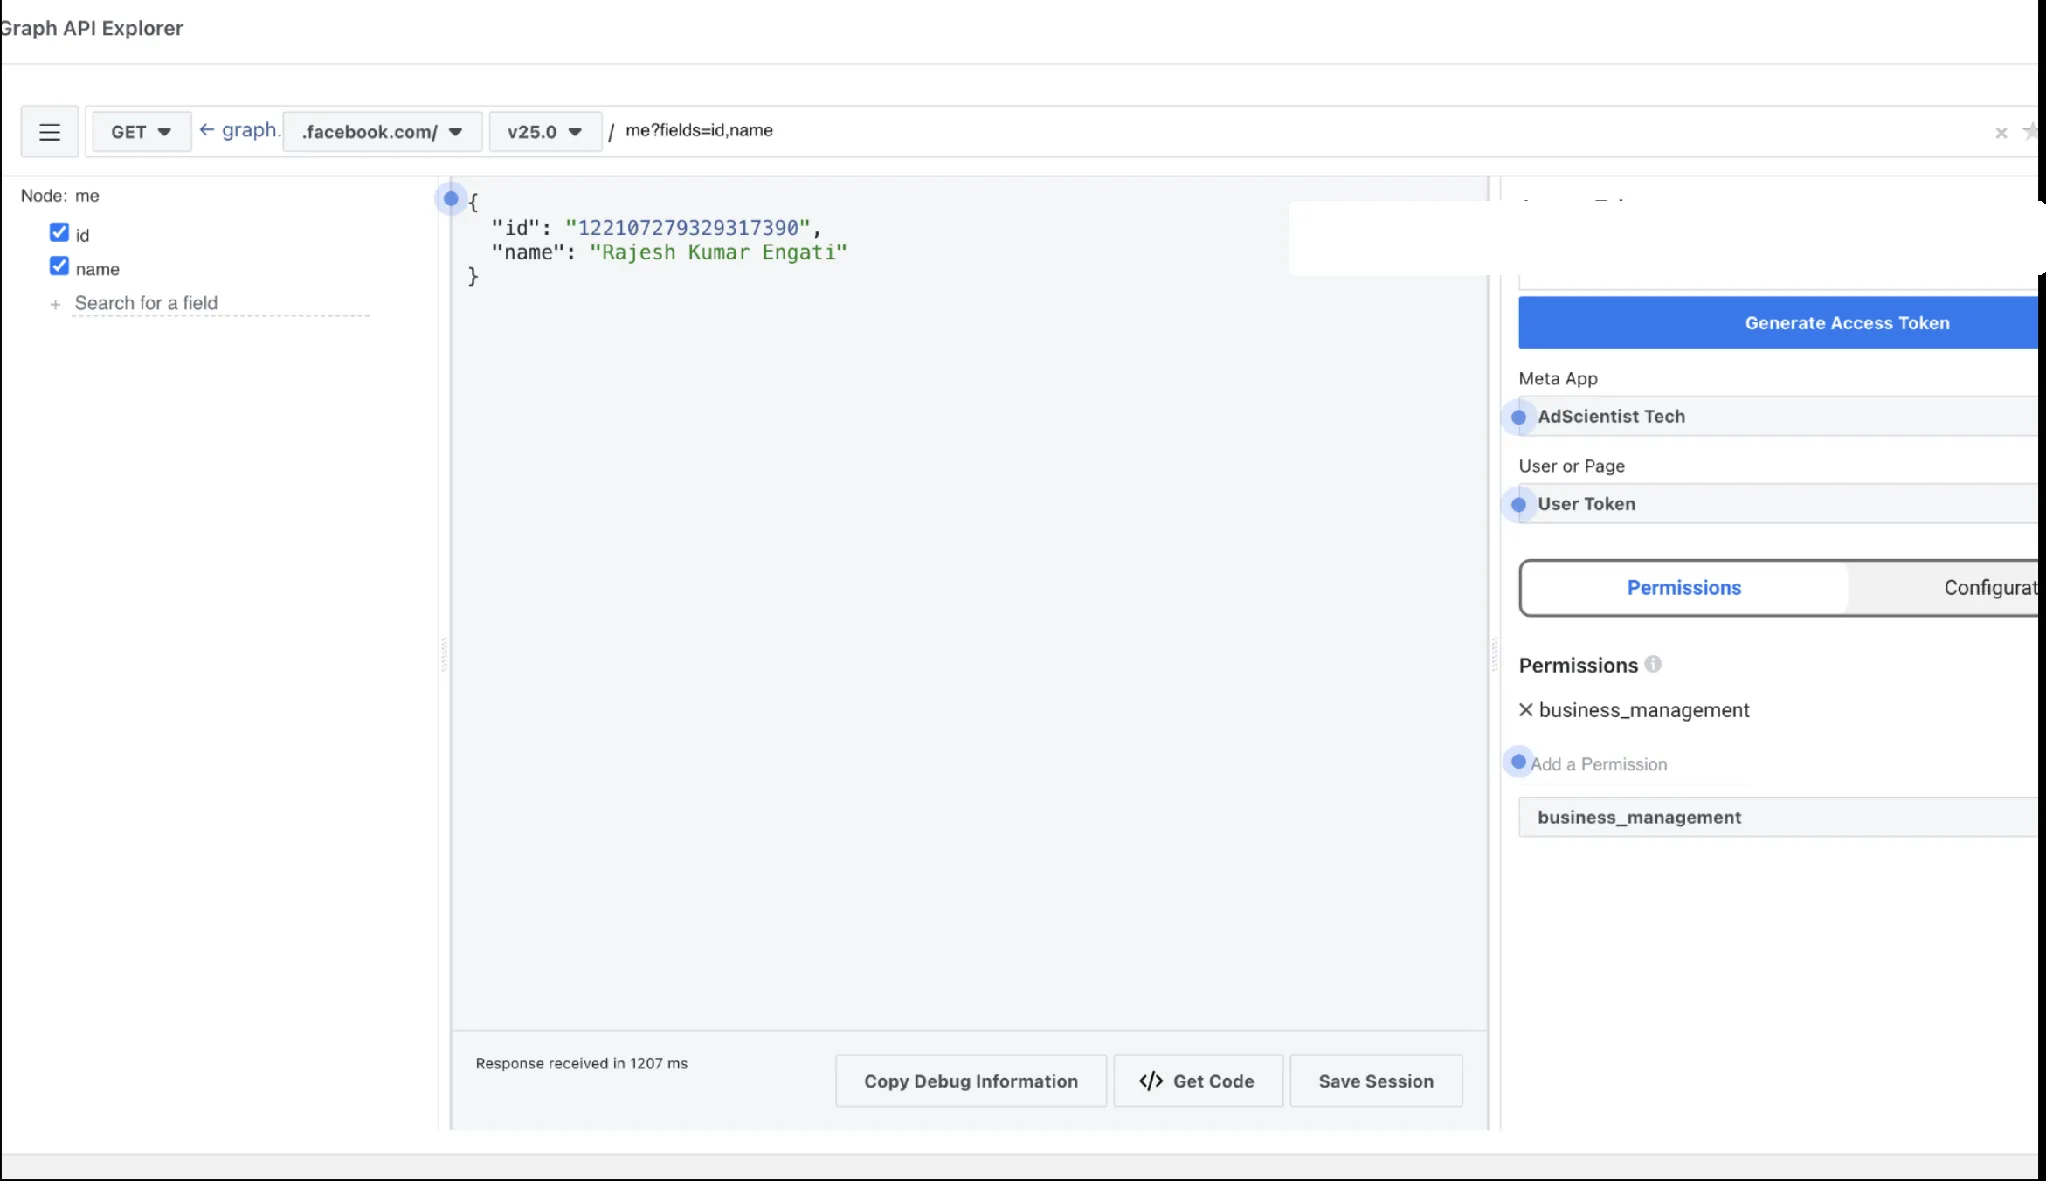Click the left panel resize handle
The height and width of the screenshot is (1181, 2046).
(x=444, y=655)
